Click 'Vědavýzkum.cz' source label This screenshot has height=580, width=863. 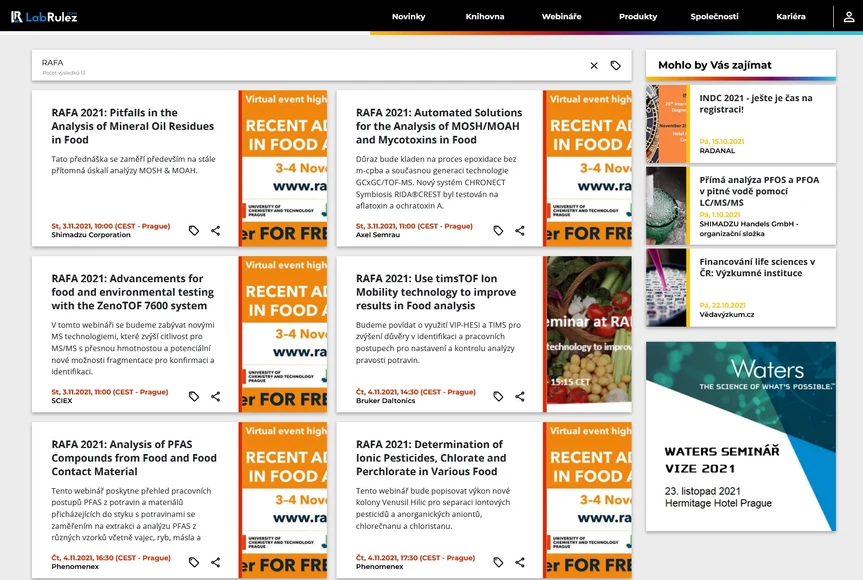[x=727, y=315]
